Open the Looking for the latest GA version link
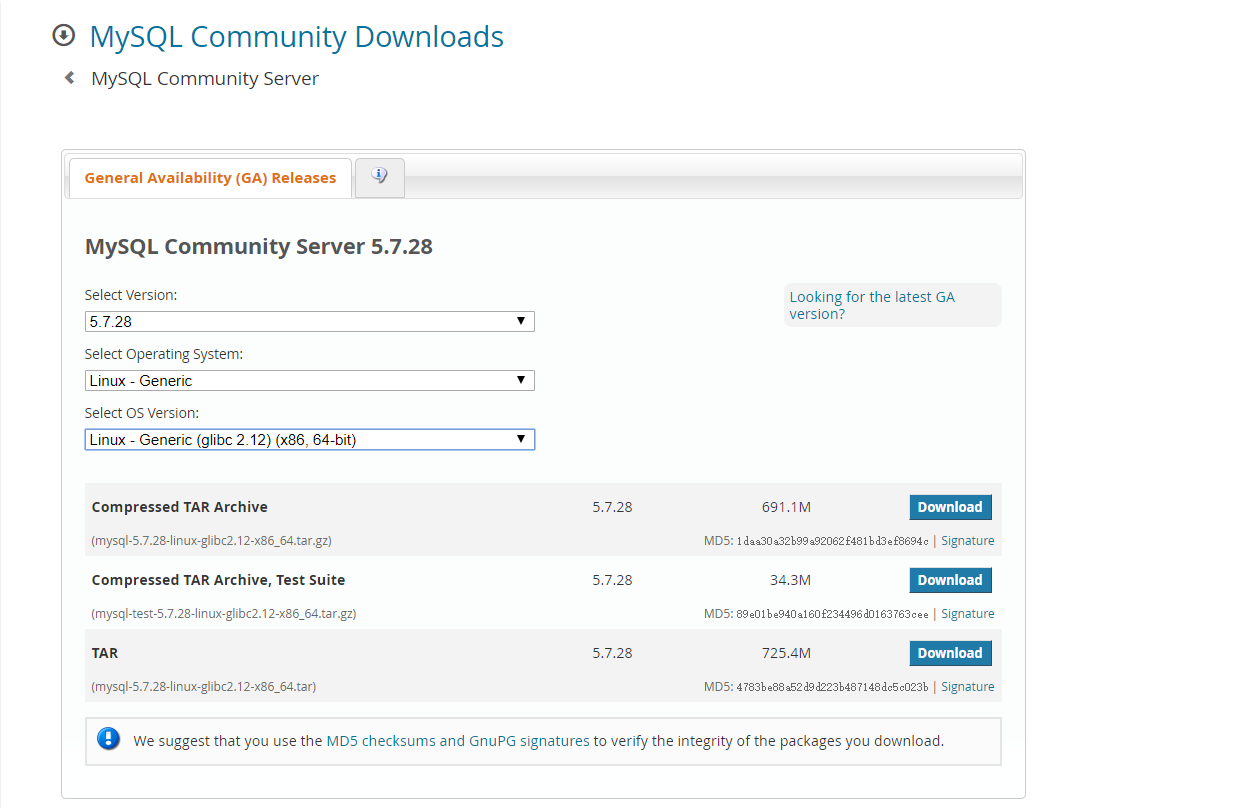Image resolution: width=1242 pixels, height=808 pixels. click(x=871, y=305)
